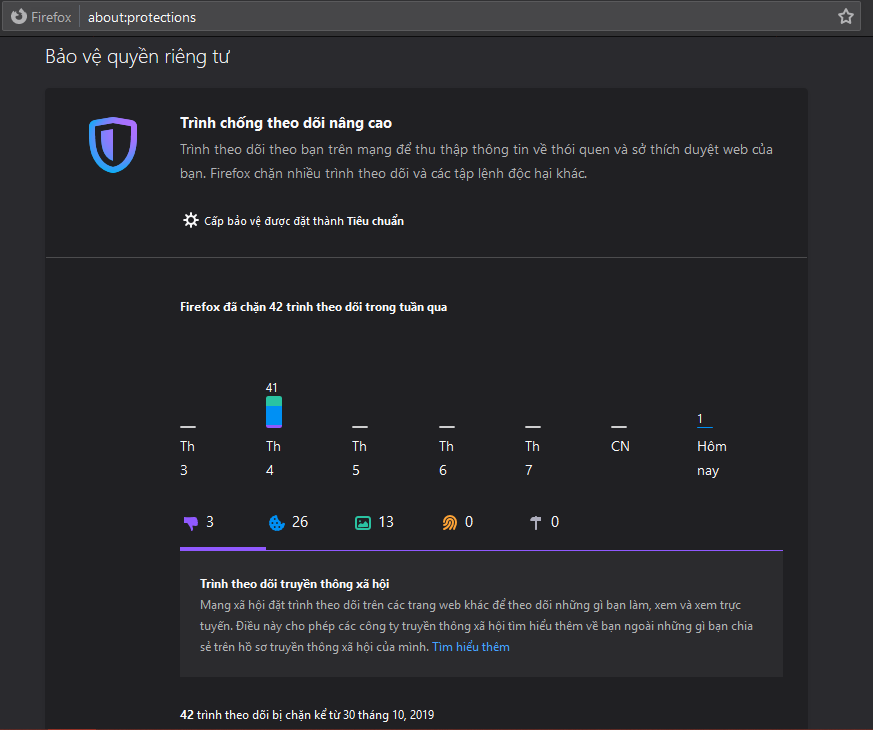Screen dimensions: 873x730
Task: Click the orange fingerprint icon
Action: pos(449,523)
